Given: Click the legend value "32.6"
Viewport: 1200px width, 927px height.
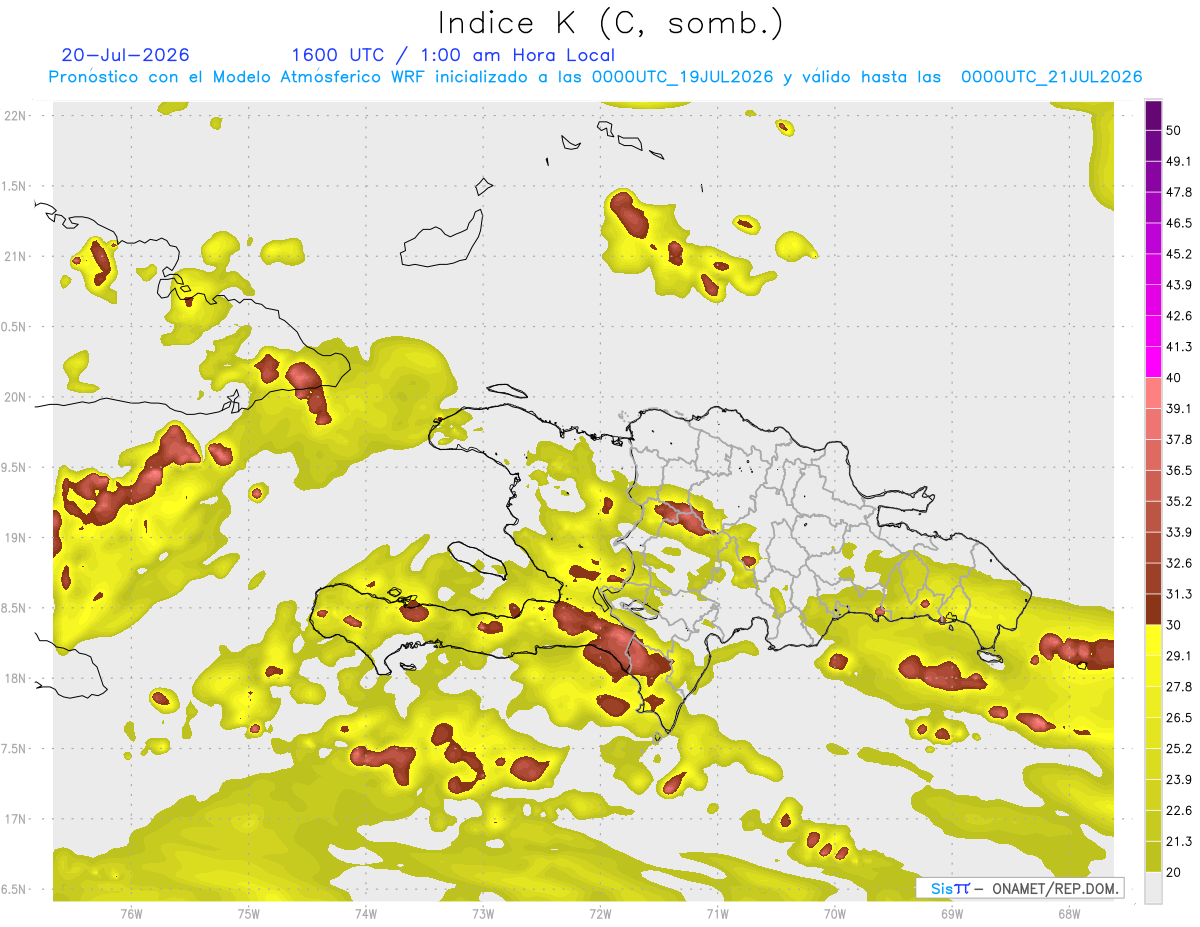Looking at the screenshot, I should point(1179,563).
